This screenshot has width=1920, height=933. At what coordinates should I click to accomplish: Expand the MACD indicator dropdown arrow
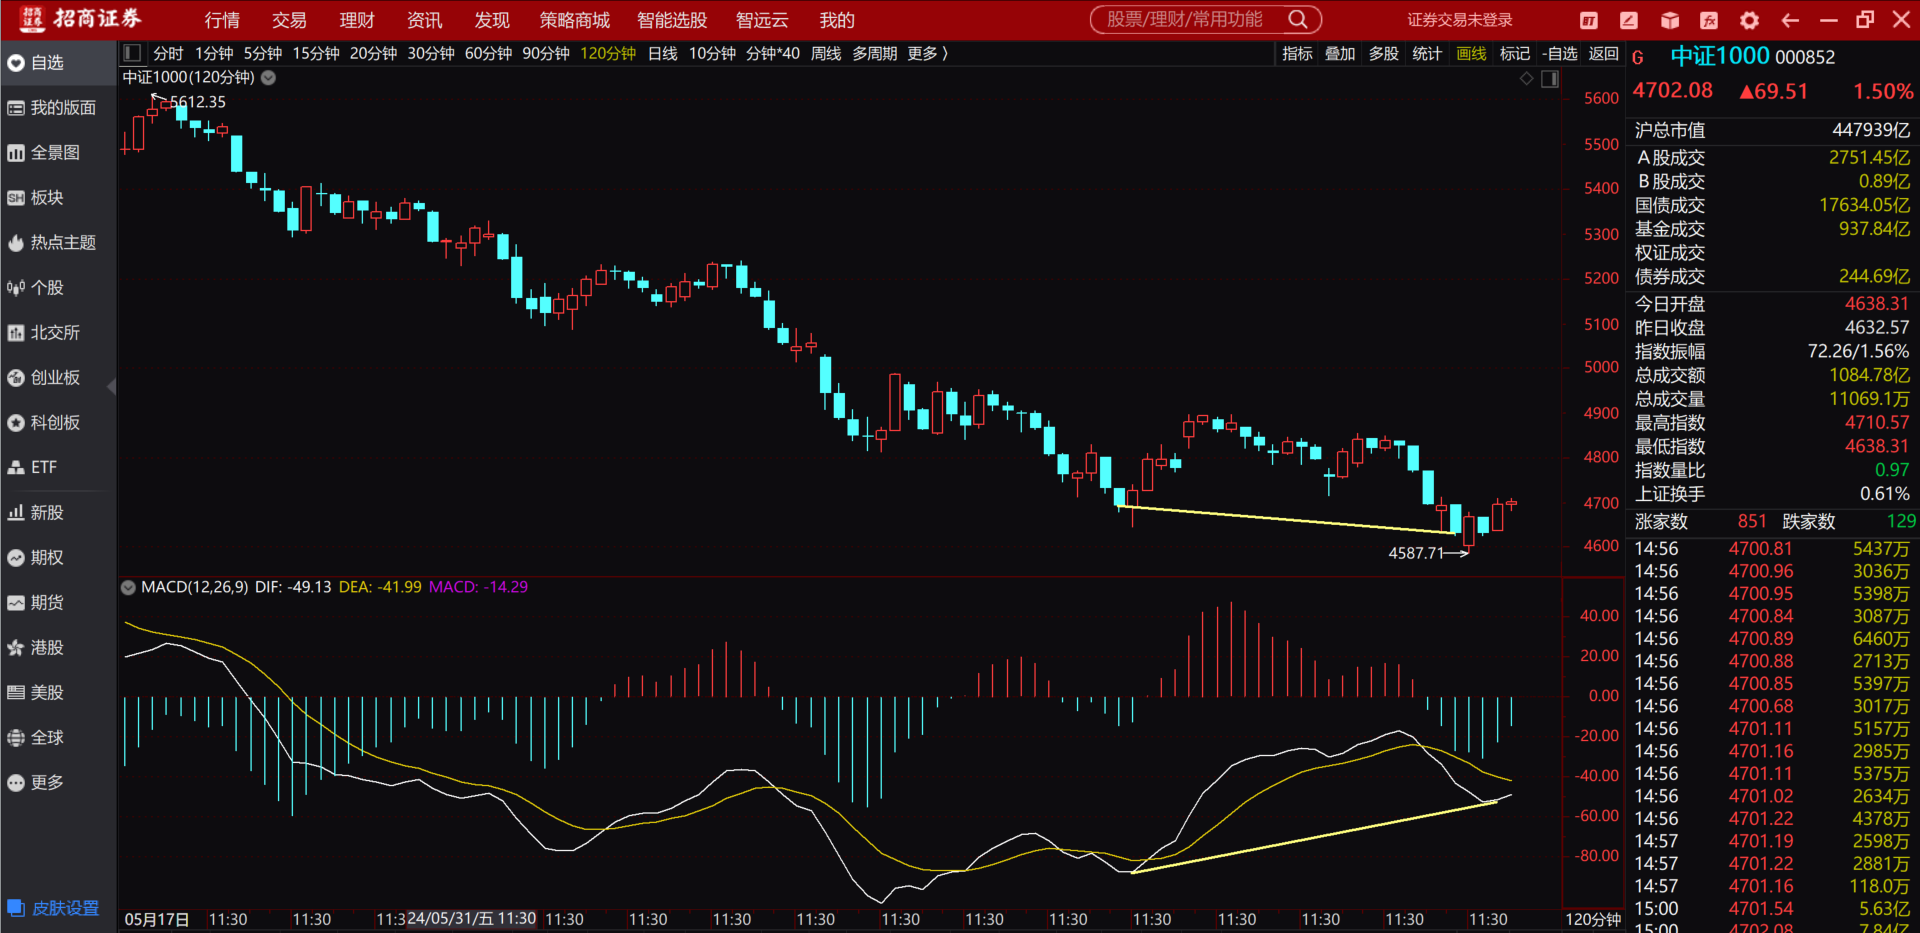tap(128, 587)
